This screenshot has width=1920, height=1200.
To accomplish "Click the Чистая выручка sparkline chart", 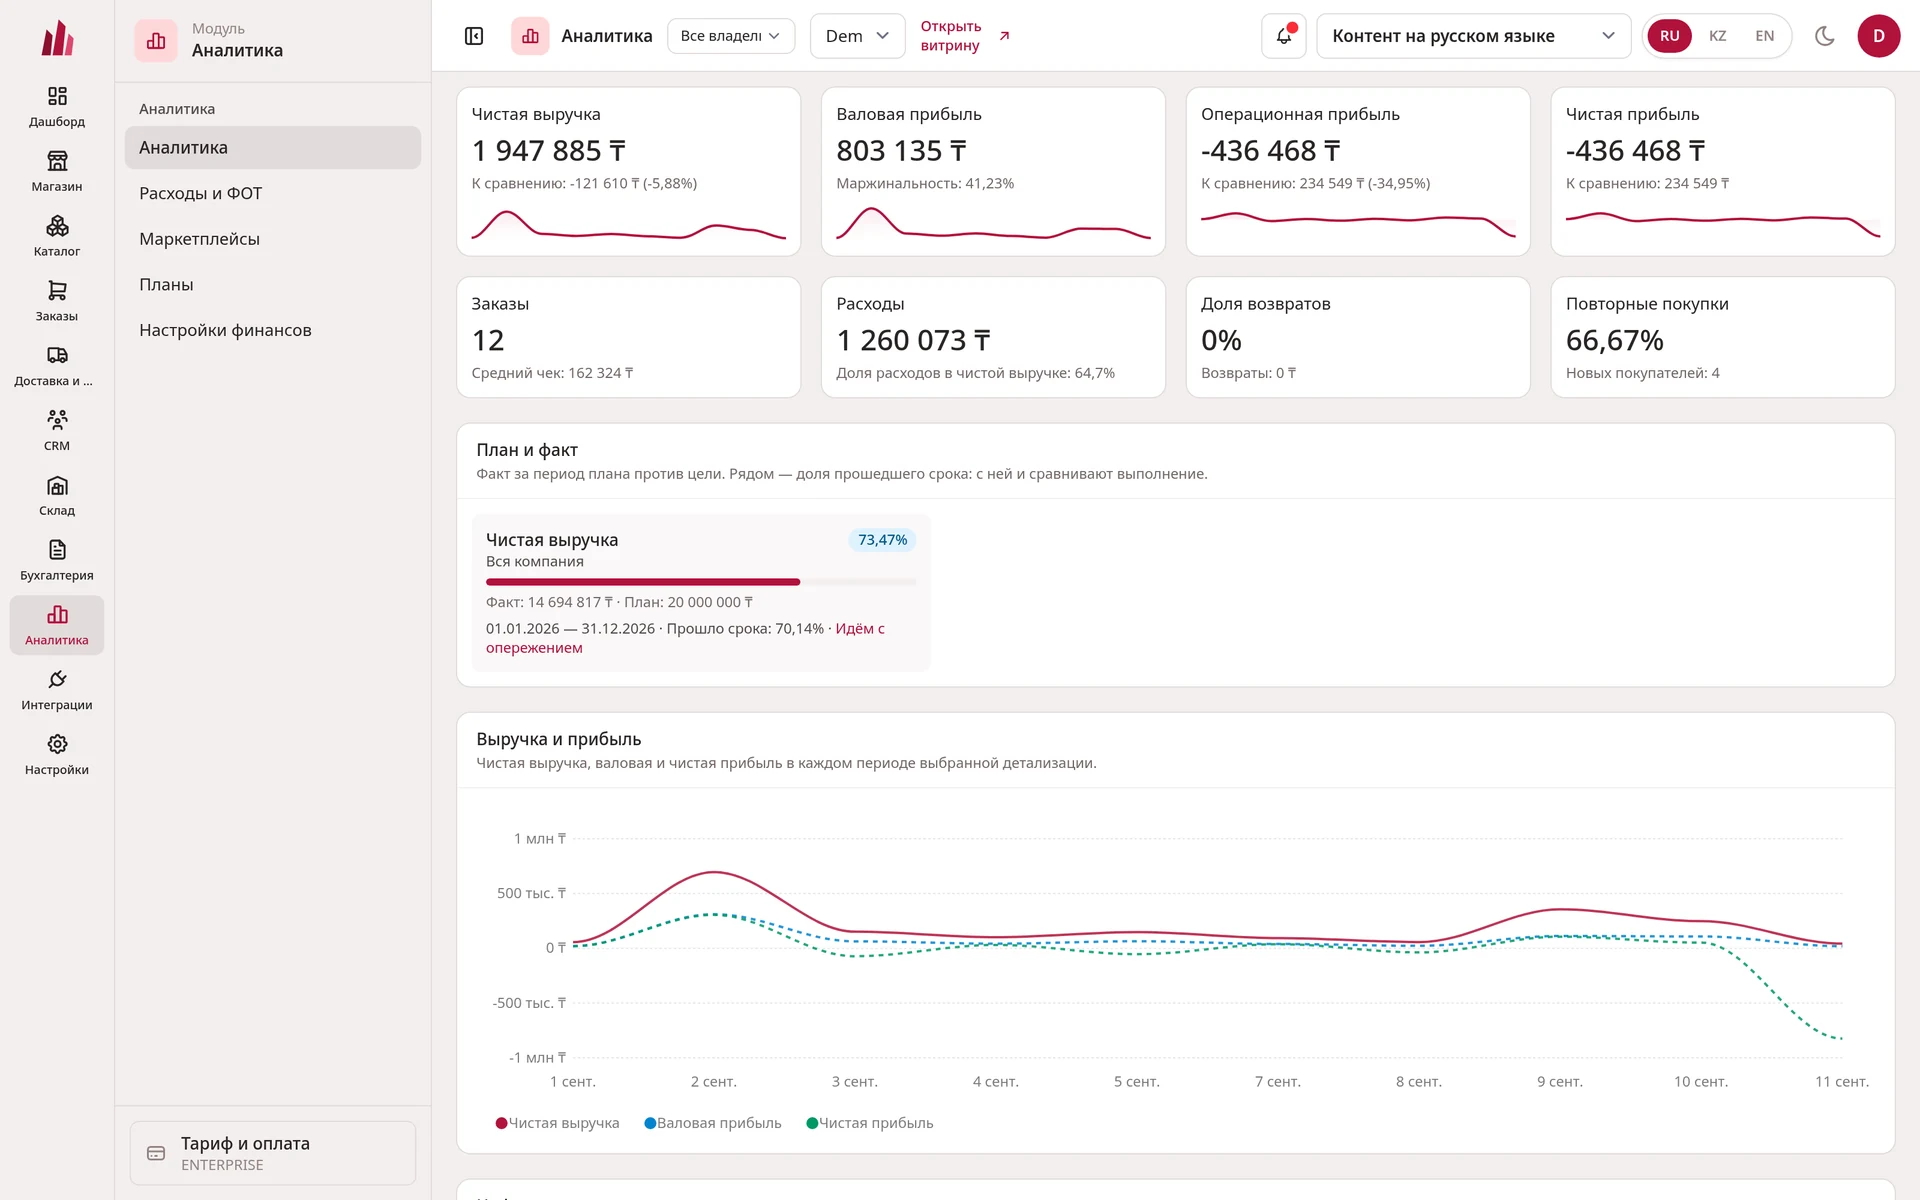I will pos(628,225).
